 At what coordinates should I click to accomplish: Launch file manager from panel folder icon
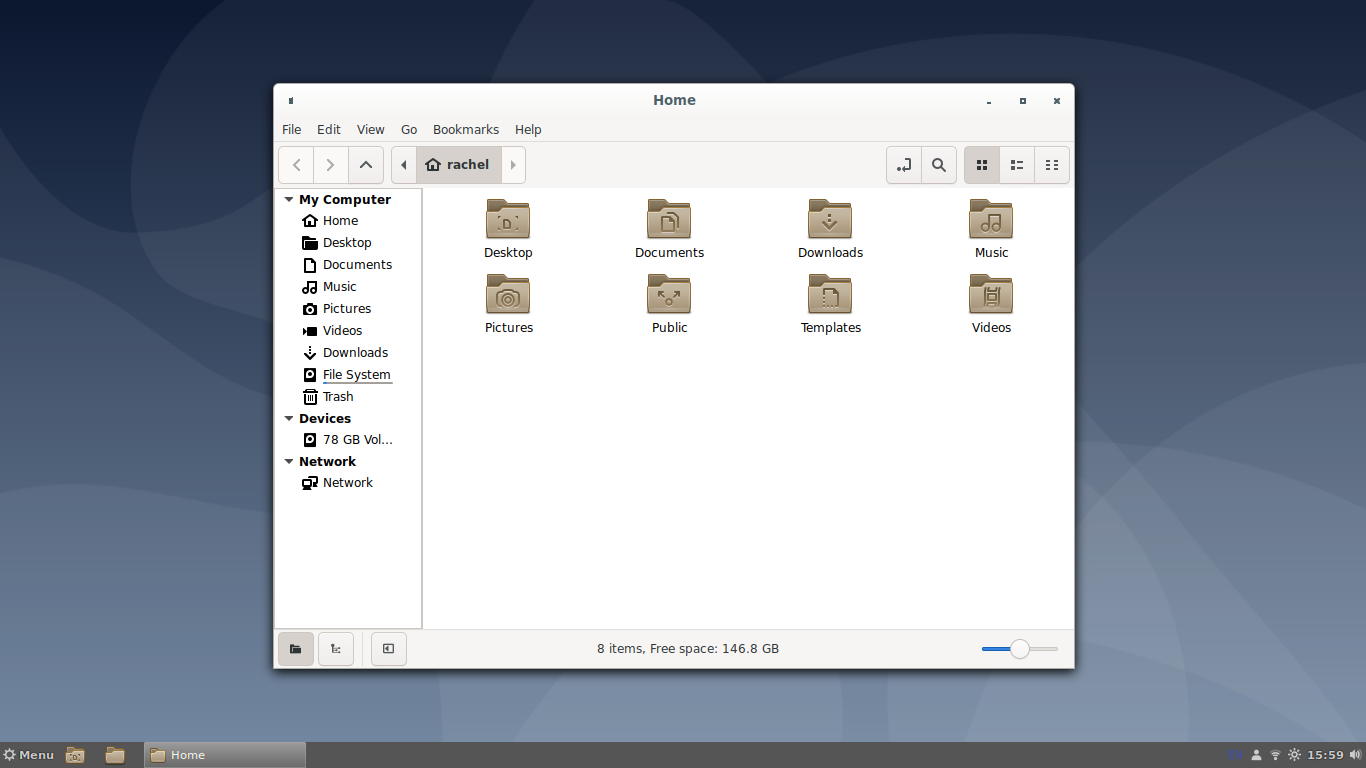tap(115, 755)
